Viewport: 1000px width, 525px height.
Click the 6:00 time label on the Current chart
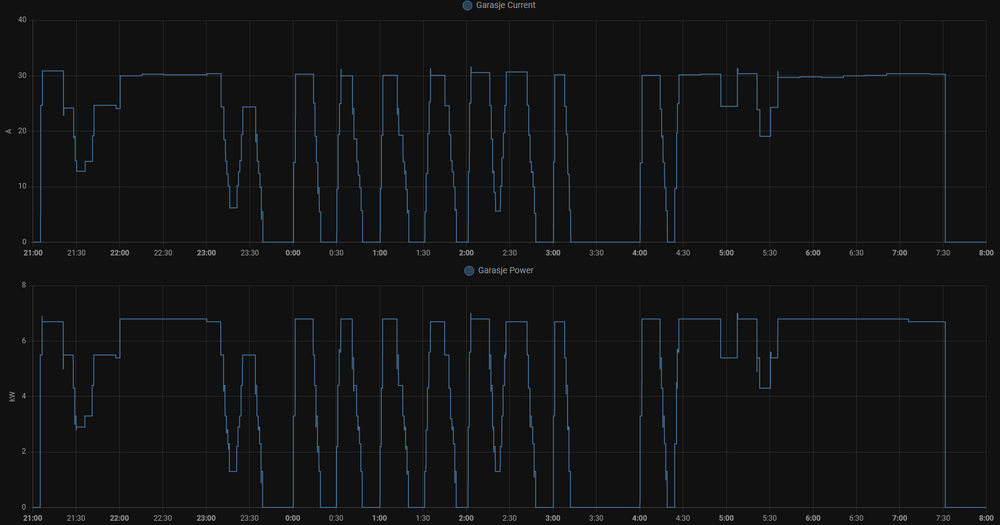[813, 253]
